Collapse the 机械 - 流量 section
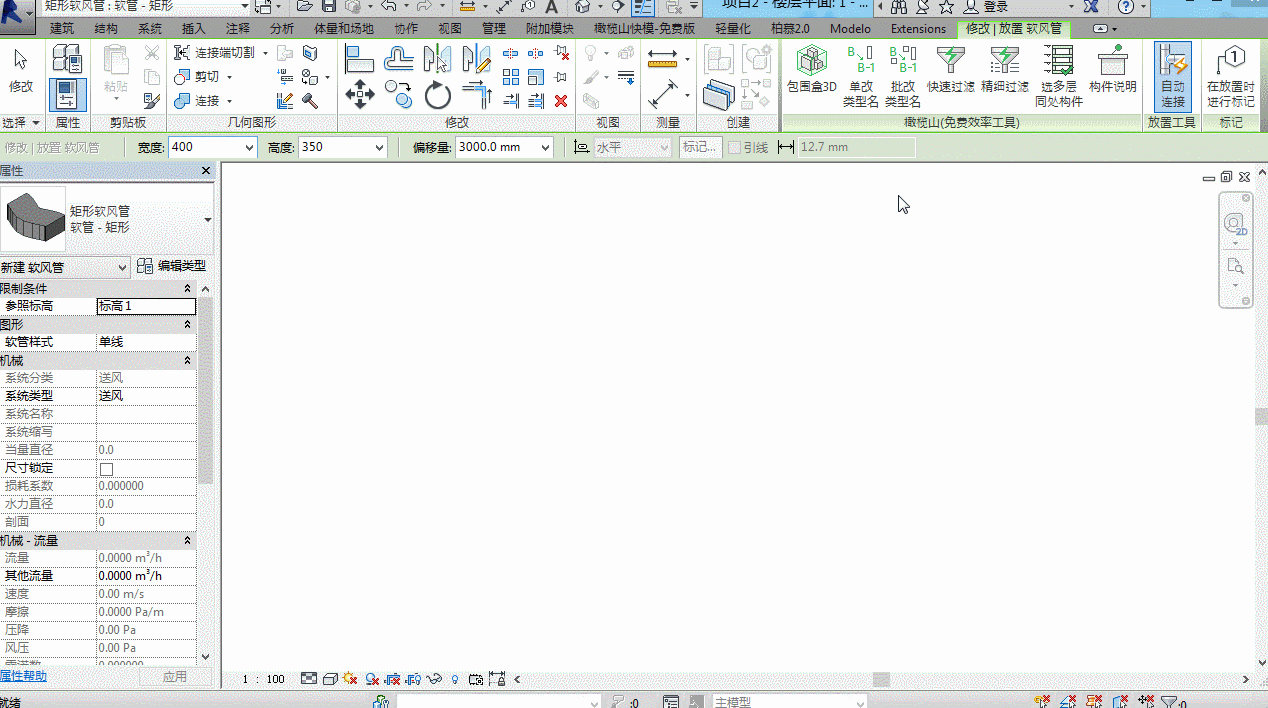The height and width of the screenshot is (708, 1268). pos(187,540)
